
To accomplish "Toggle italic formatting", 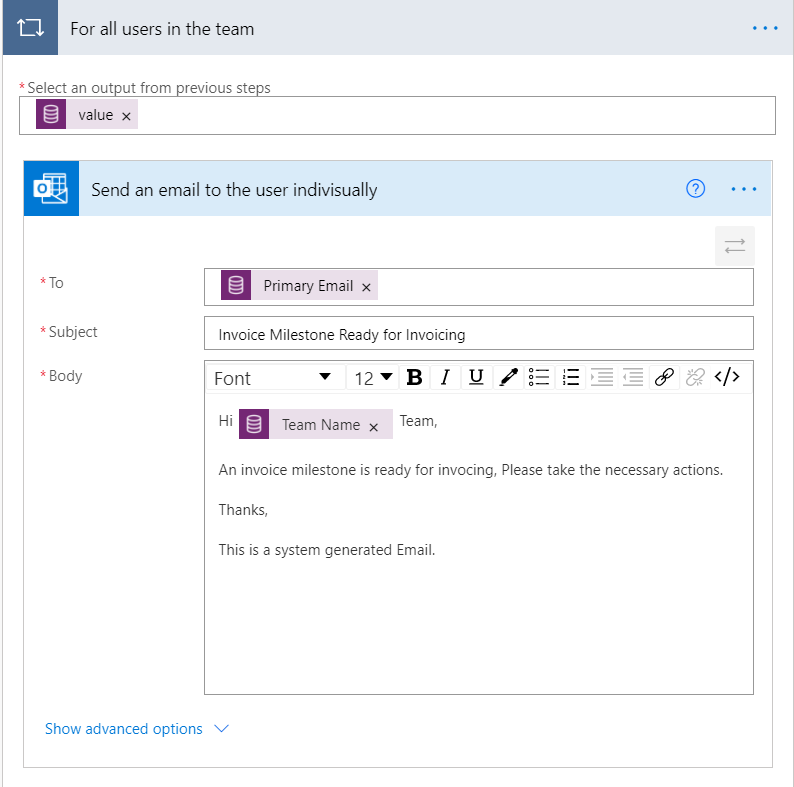I will pos(445,377).
